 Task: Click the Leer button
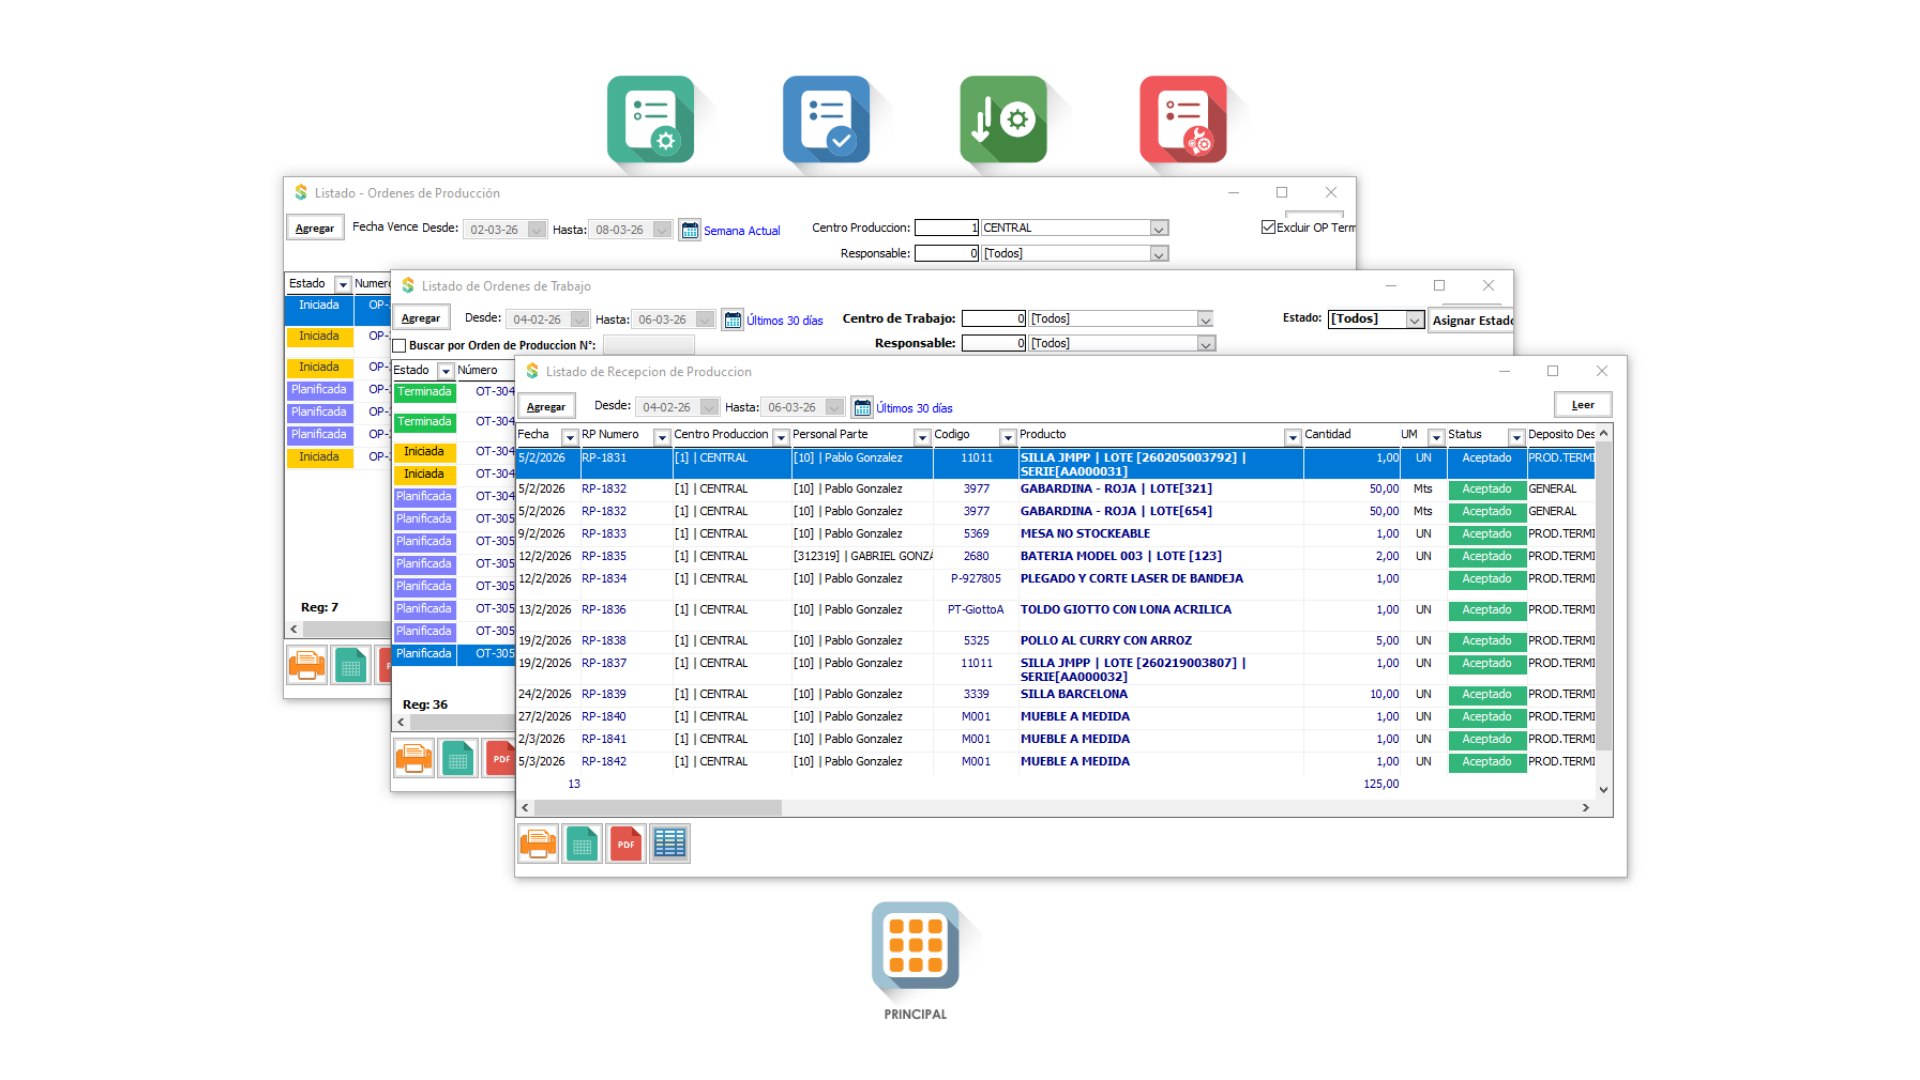1582,405
